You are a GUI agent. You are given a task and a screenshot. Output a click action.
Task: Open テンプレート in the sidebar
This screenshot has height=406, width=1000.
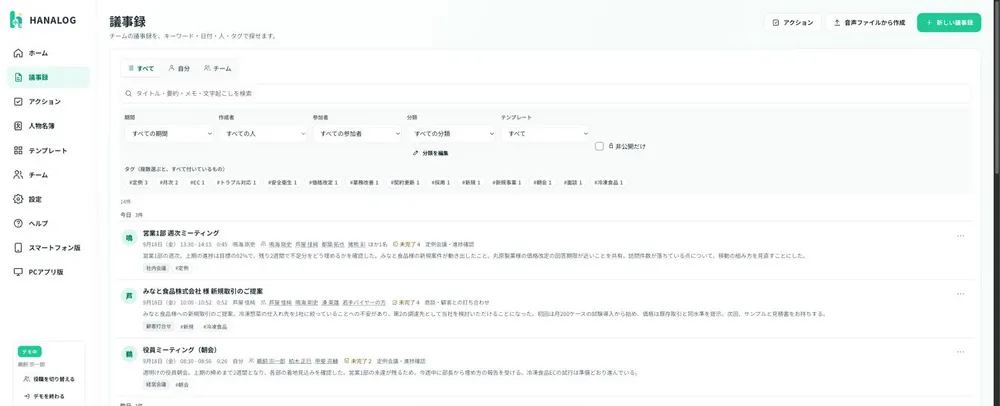click(48, 150)
